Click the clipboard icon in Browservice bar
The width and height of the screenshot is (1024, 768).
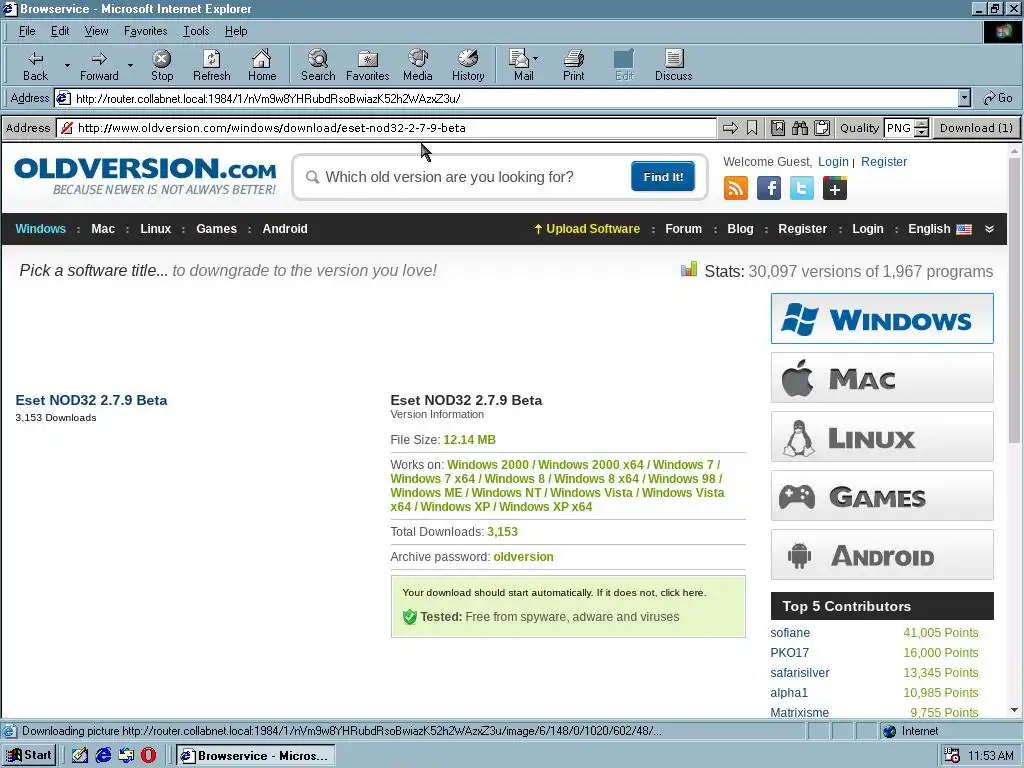822,128
